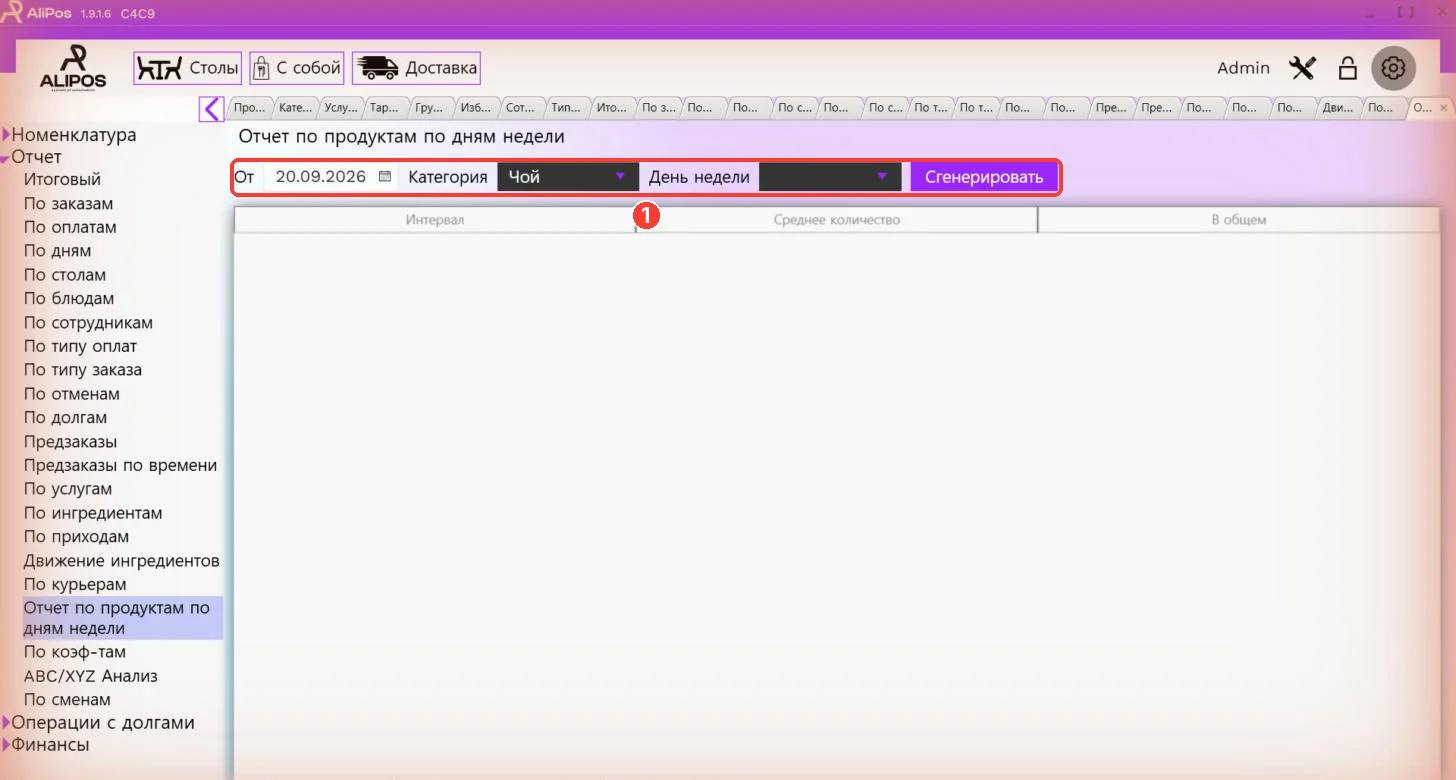Screen dimensions: 1456x780
Task: Open the По дням report
Action: point(57,251)
